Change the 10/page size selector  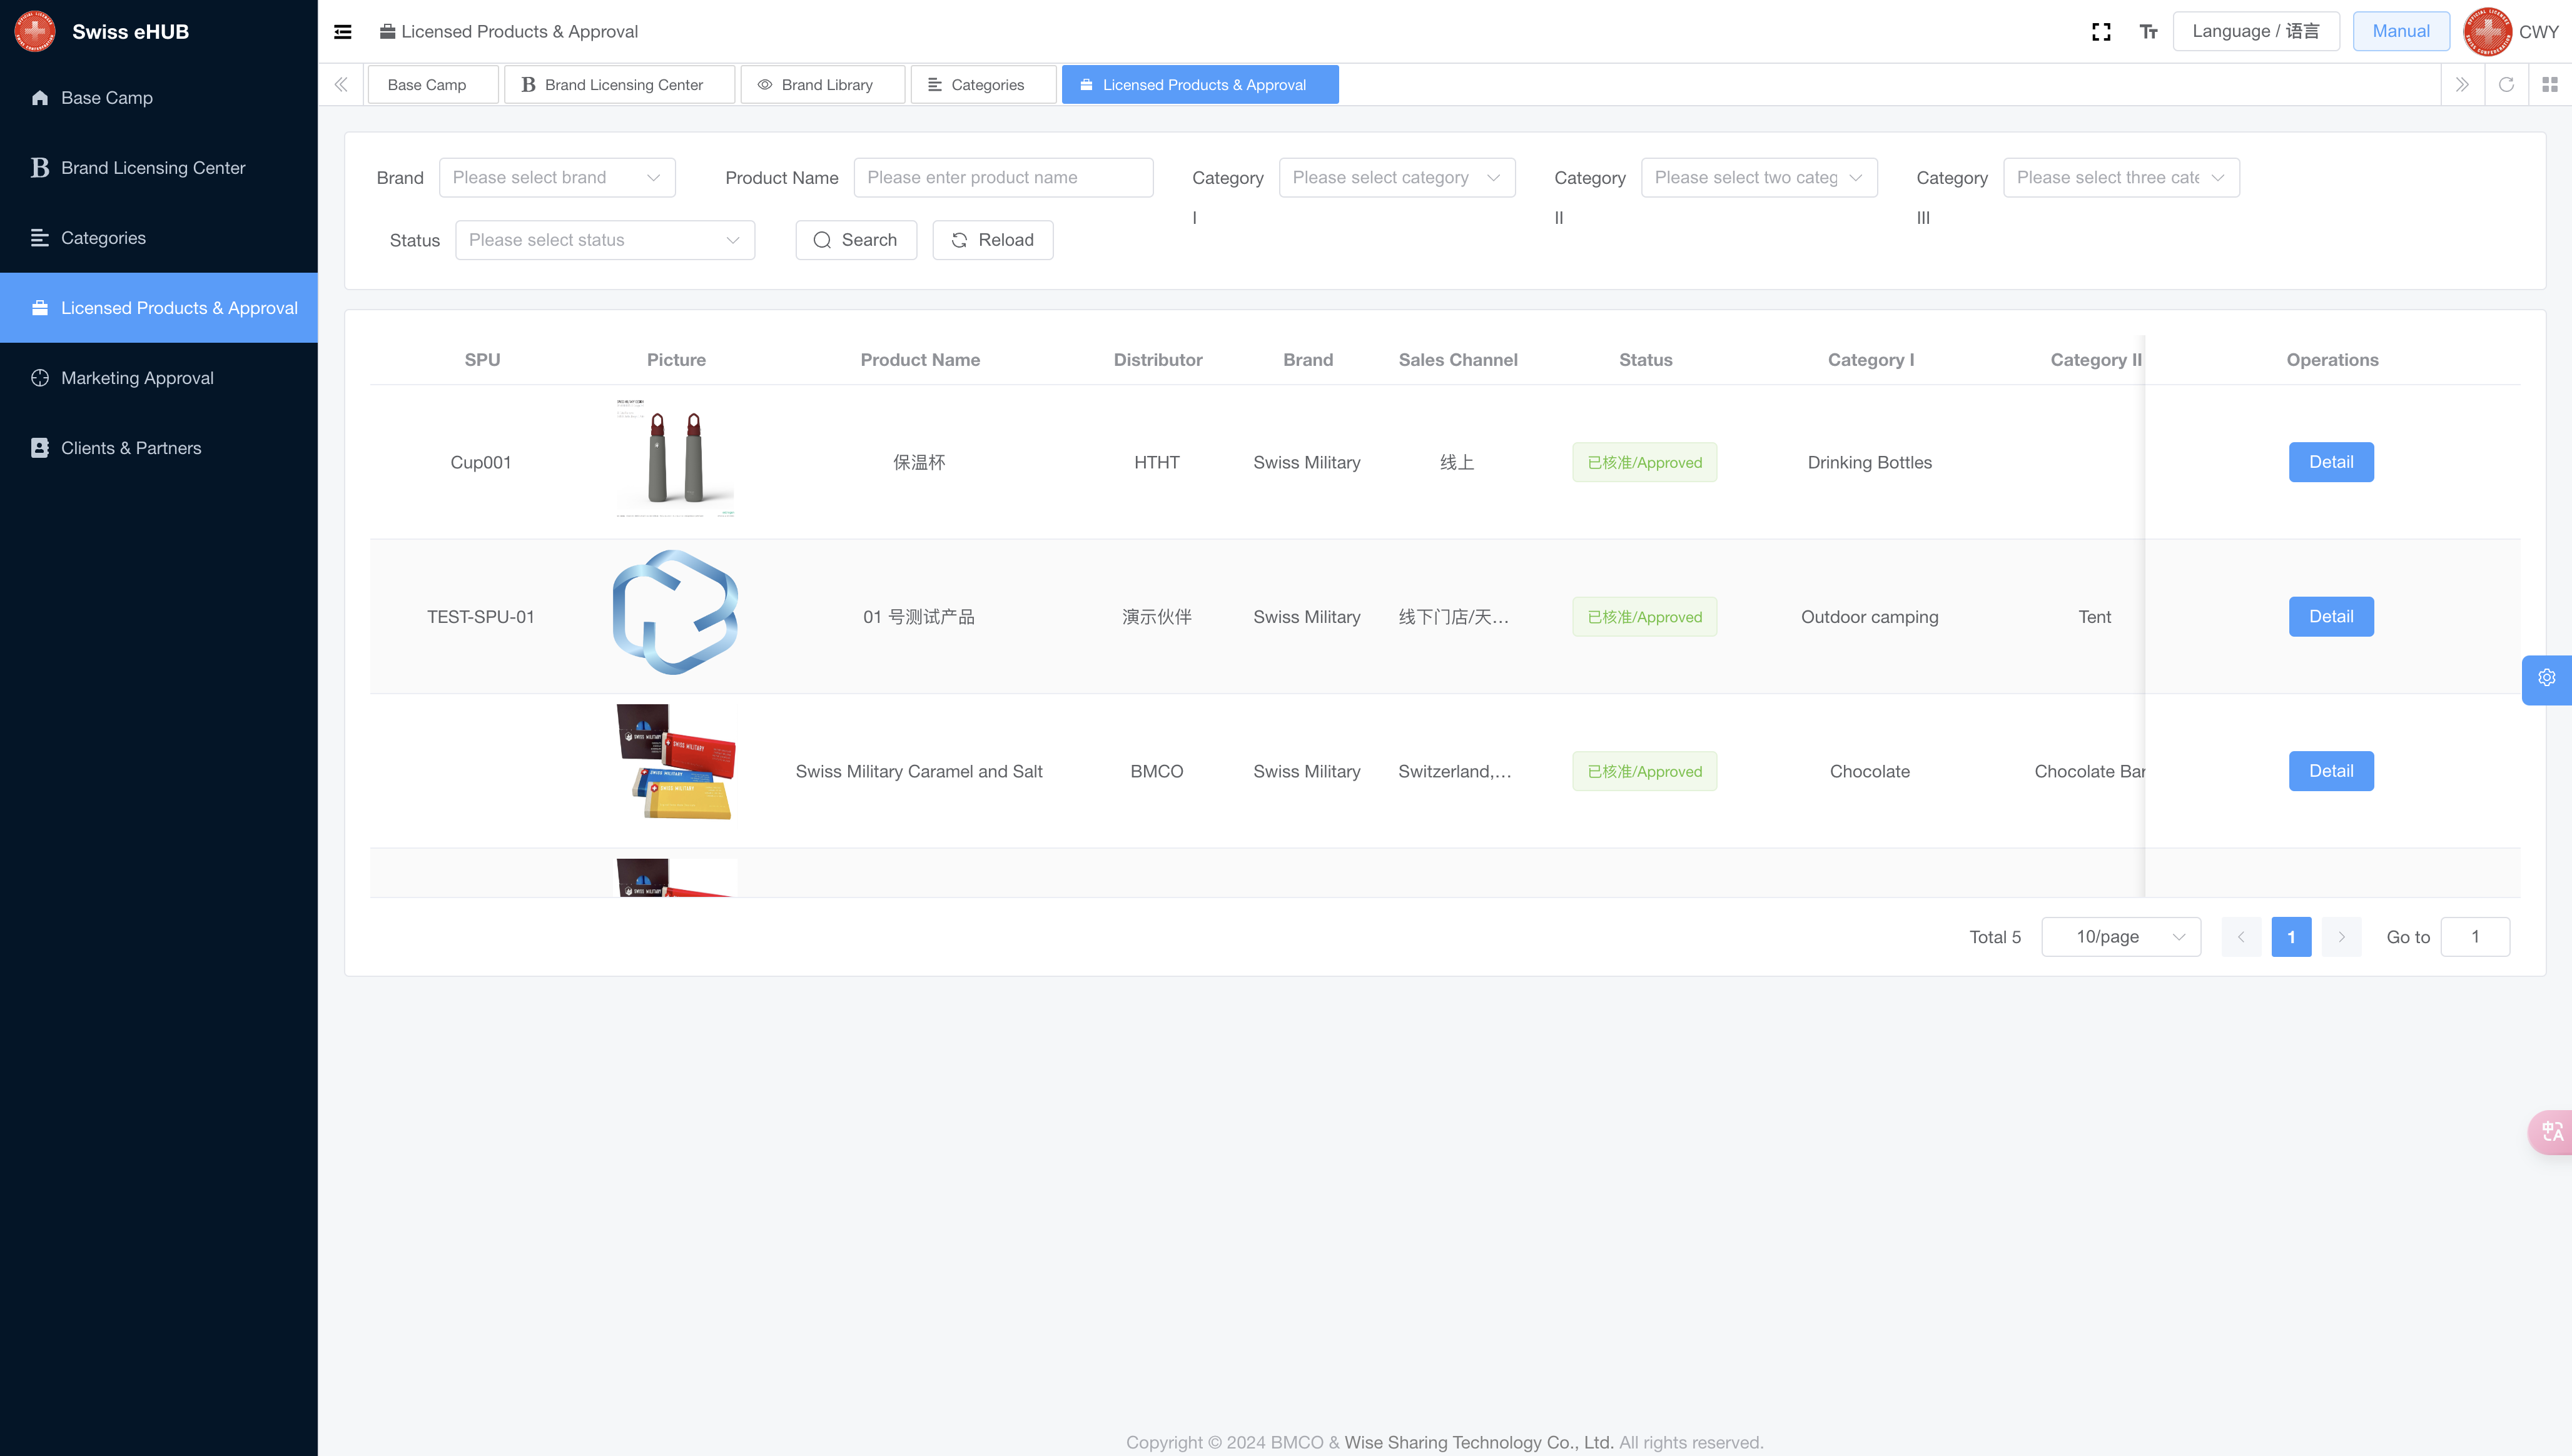tap(2120, 937)
